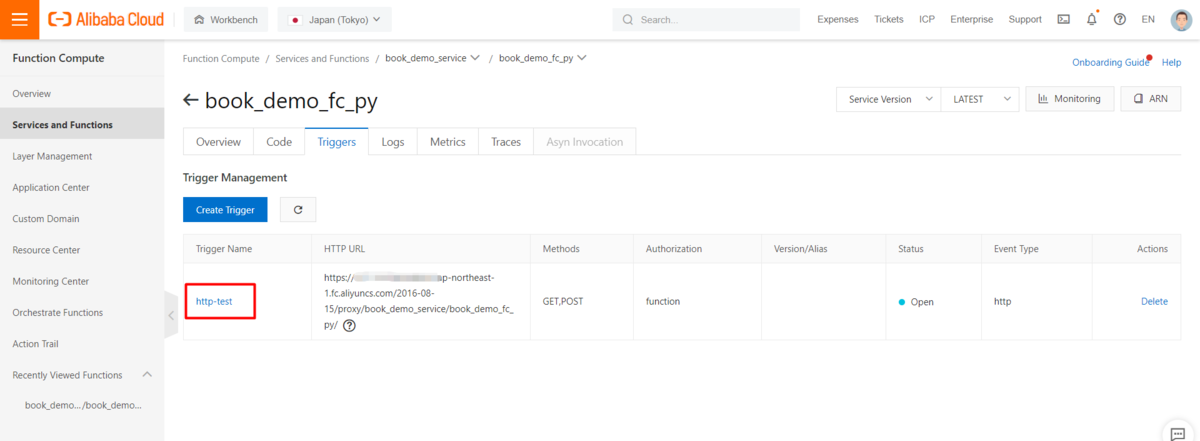Click the Create Trigger button

click(x=225, y=210)
